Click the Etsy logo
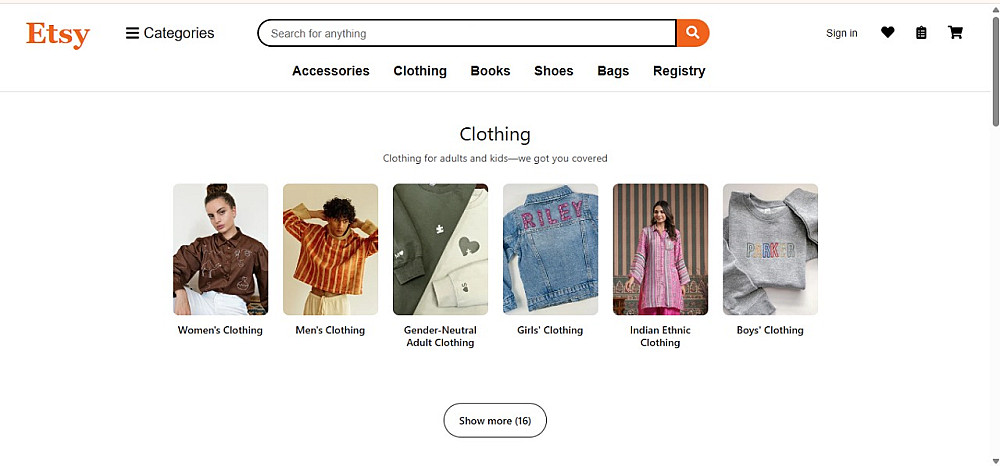 pos(58,34)
